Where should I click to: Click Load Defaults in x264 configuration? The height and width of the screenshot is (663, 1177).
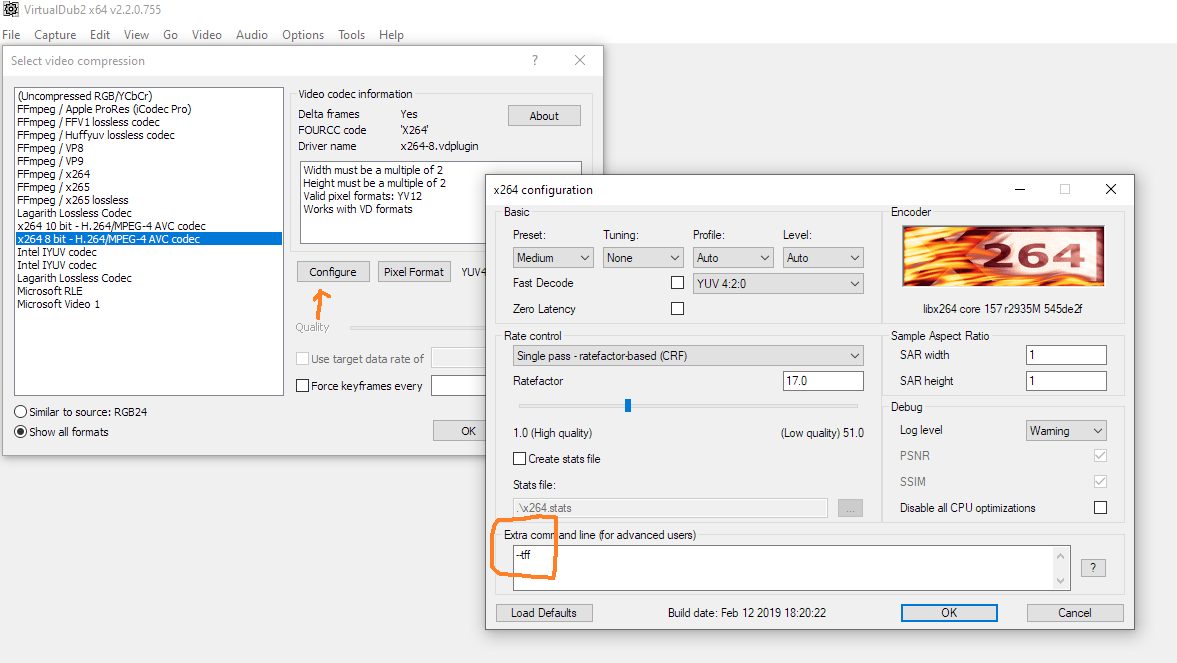[x=544, y=613]
